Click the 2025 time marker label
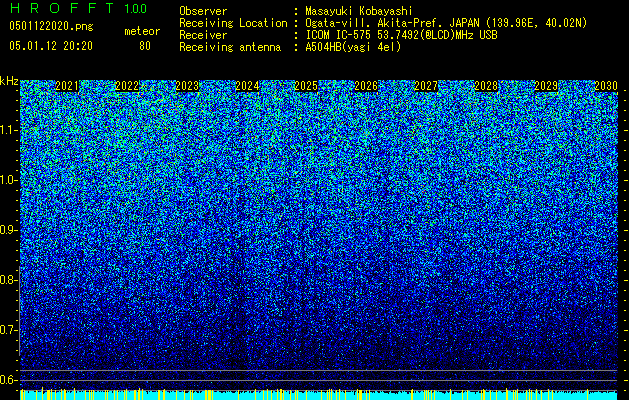 (306, 86)
